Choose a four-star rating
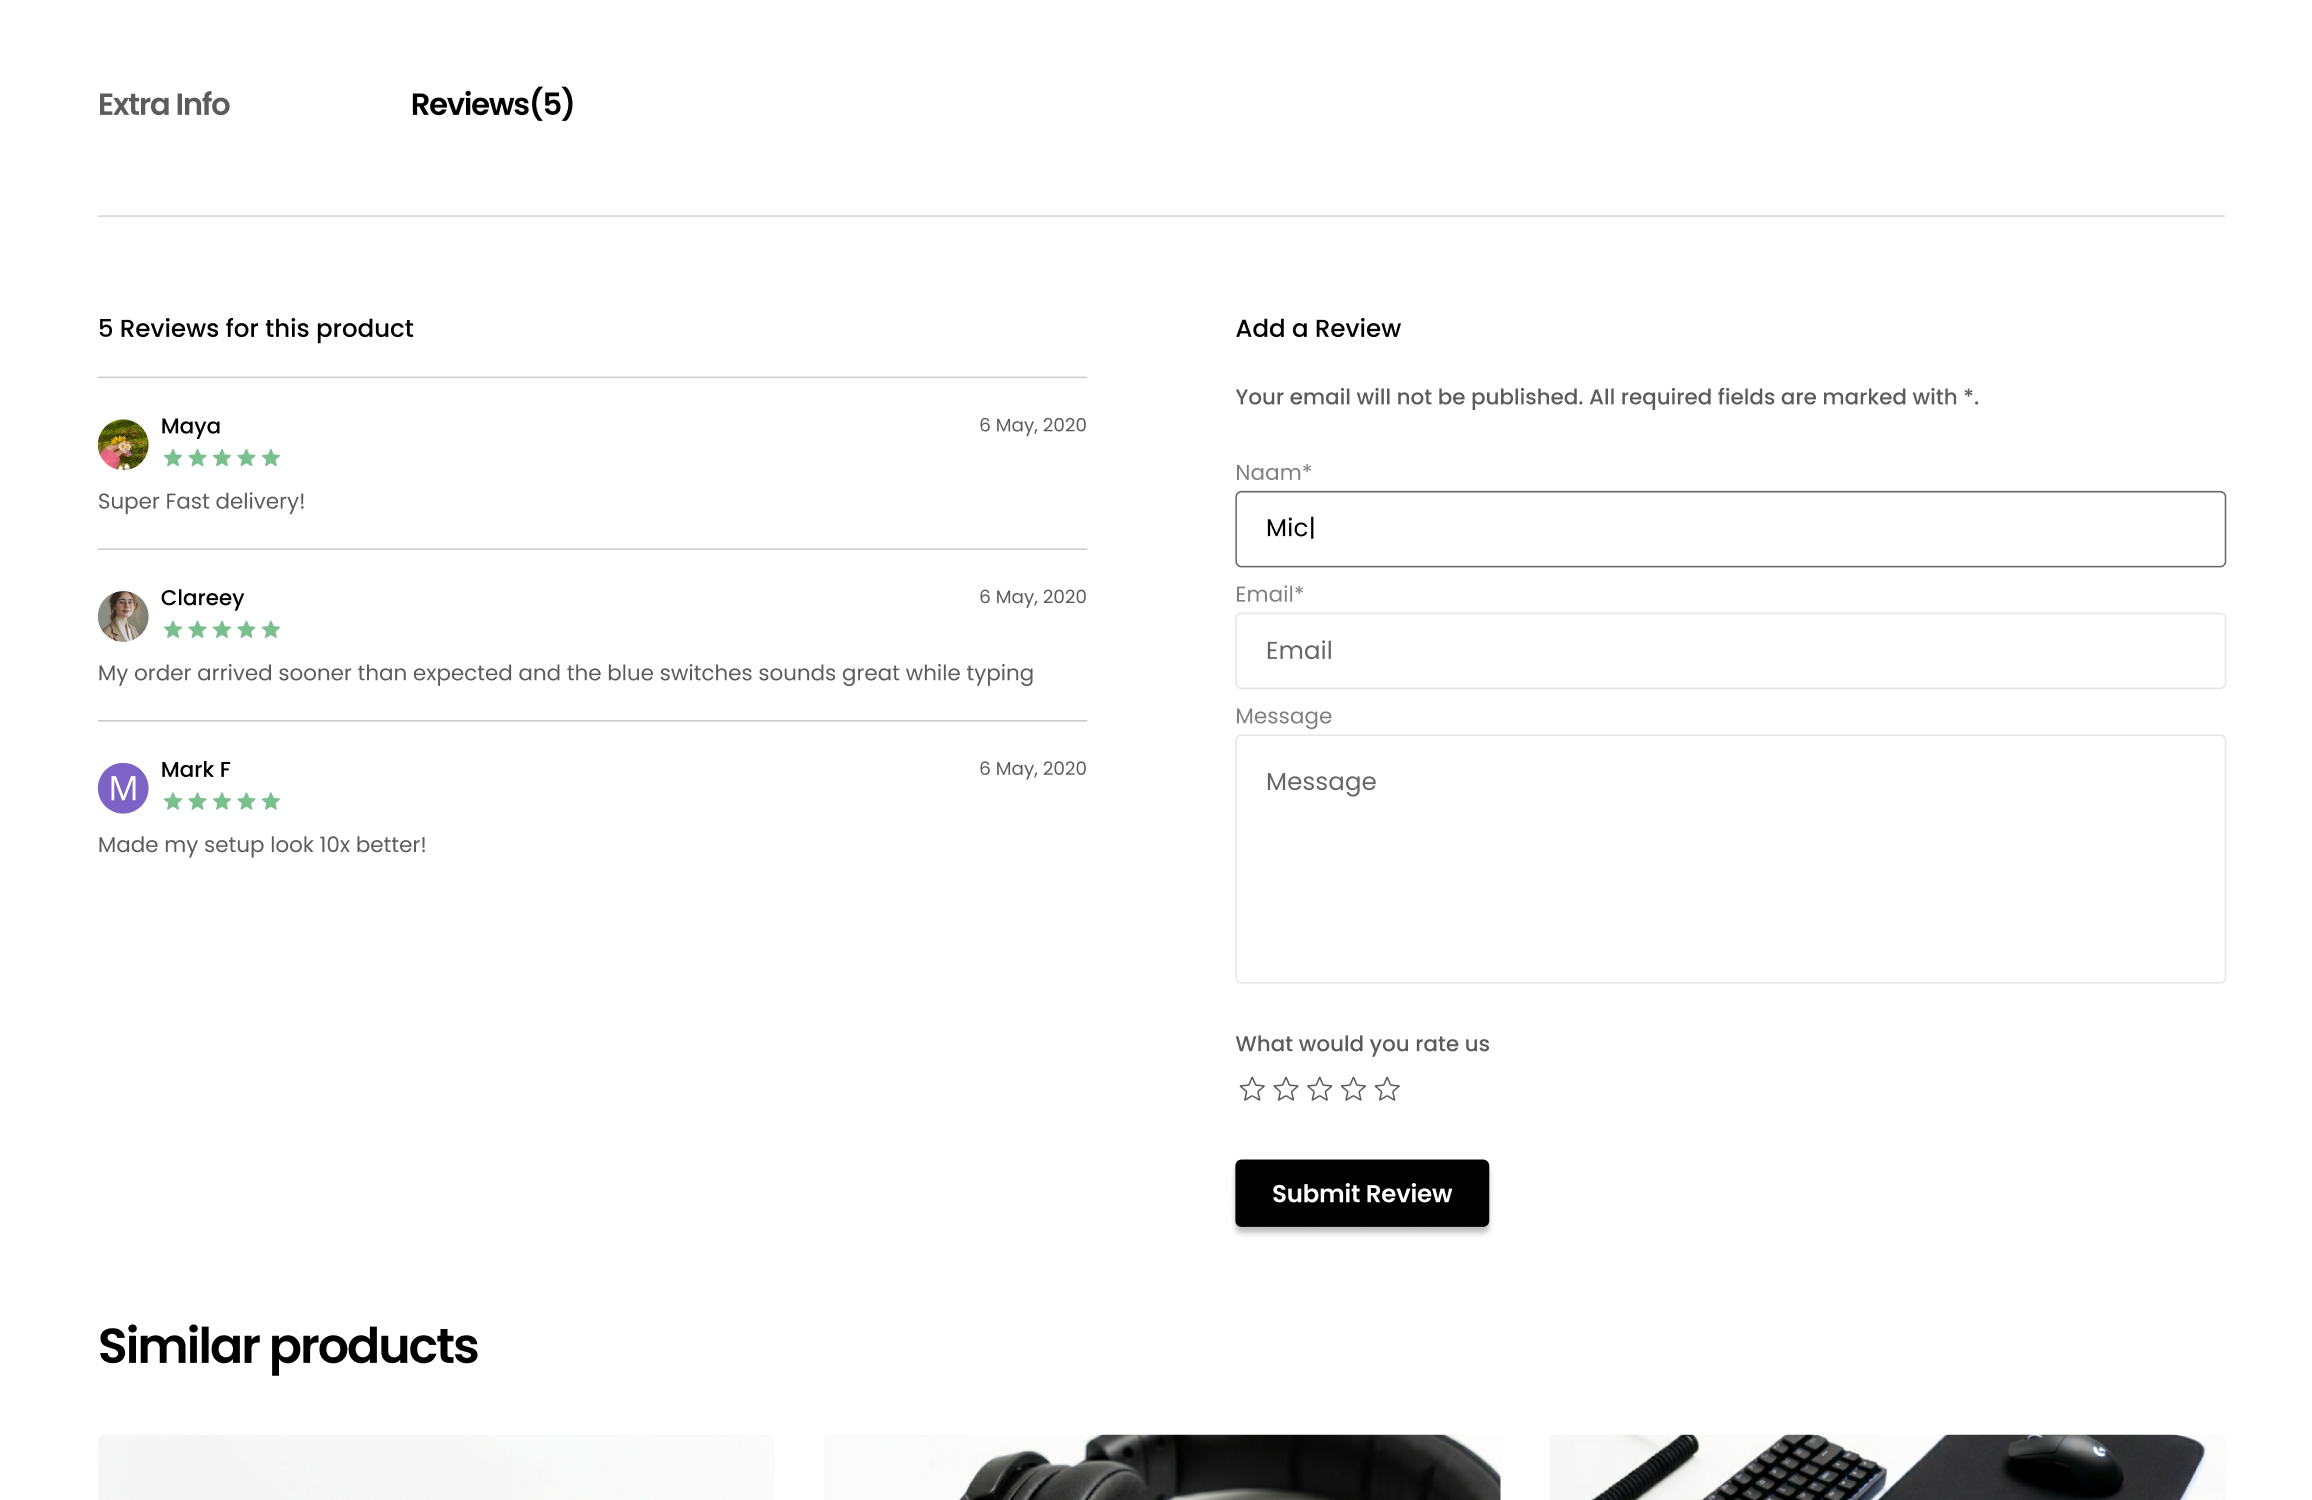 1352,1089
